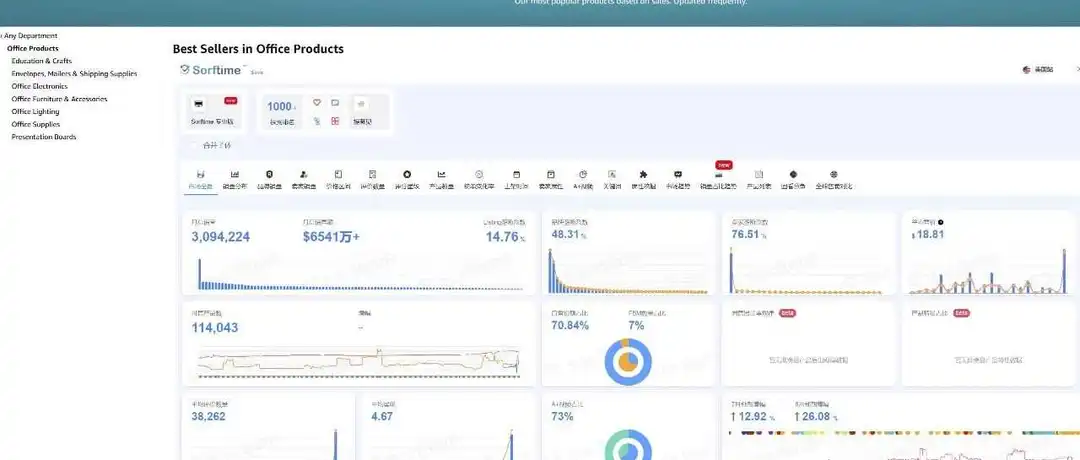Open the A+ icon tab
1080x460 pixels.
[583, 180]
